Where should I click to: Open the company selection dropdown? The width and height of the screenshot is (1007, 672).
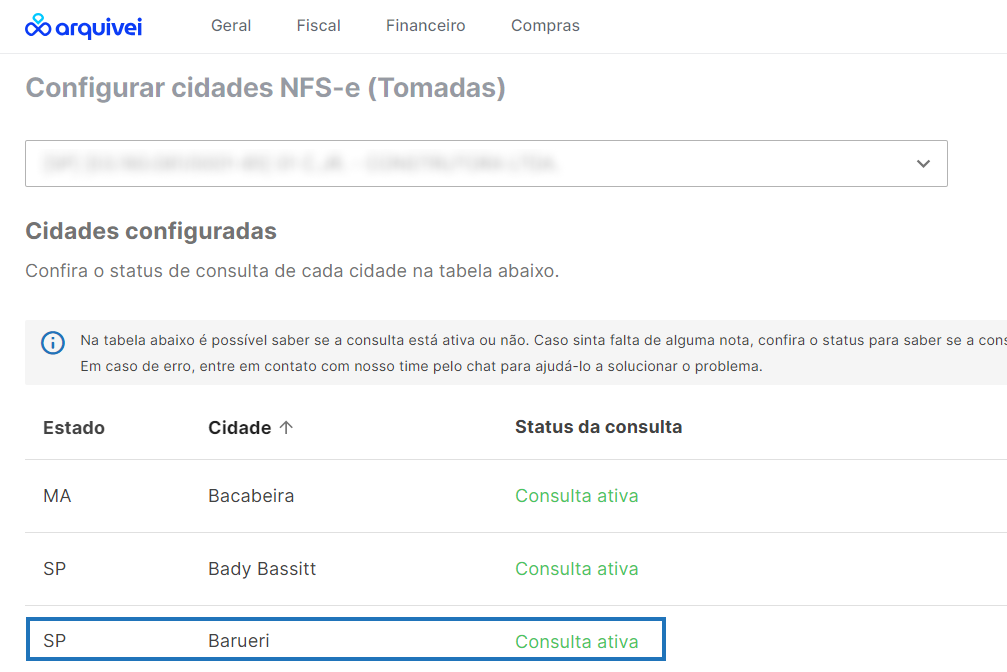click(487, 163)
